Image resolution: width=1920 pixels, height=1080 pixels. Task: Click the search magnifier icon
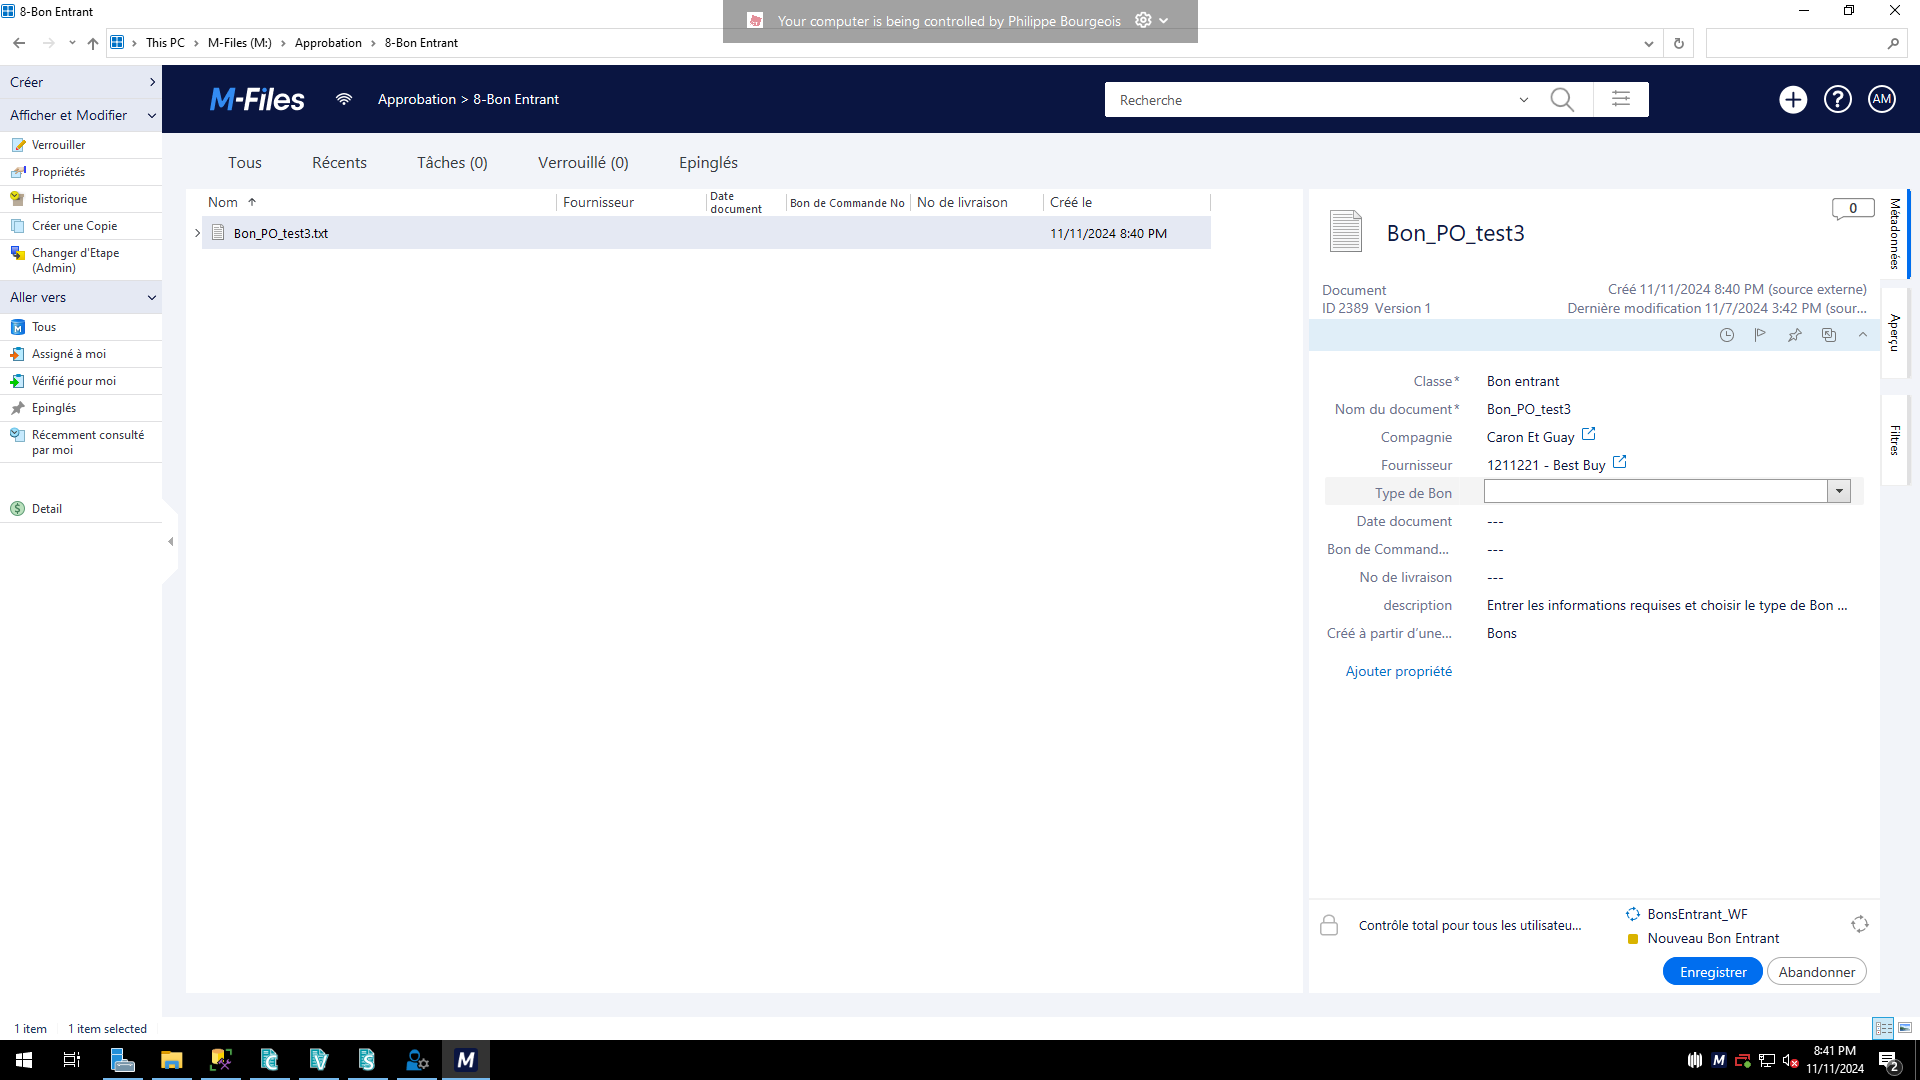tap(1561, 100)
